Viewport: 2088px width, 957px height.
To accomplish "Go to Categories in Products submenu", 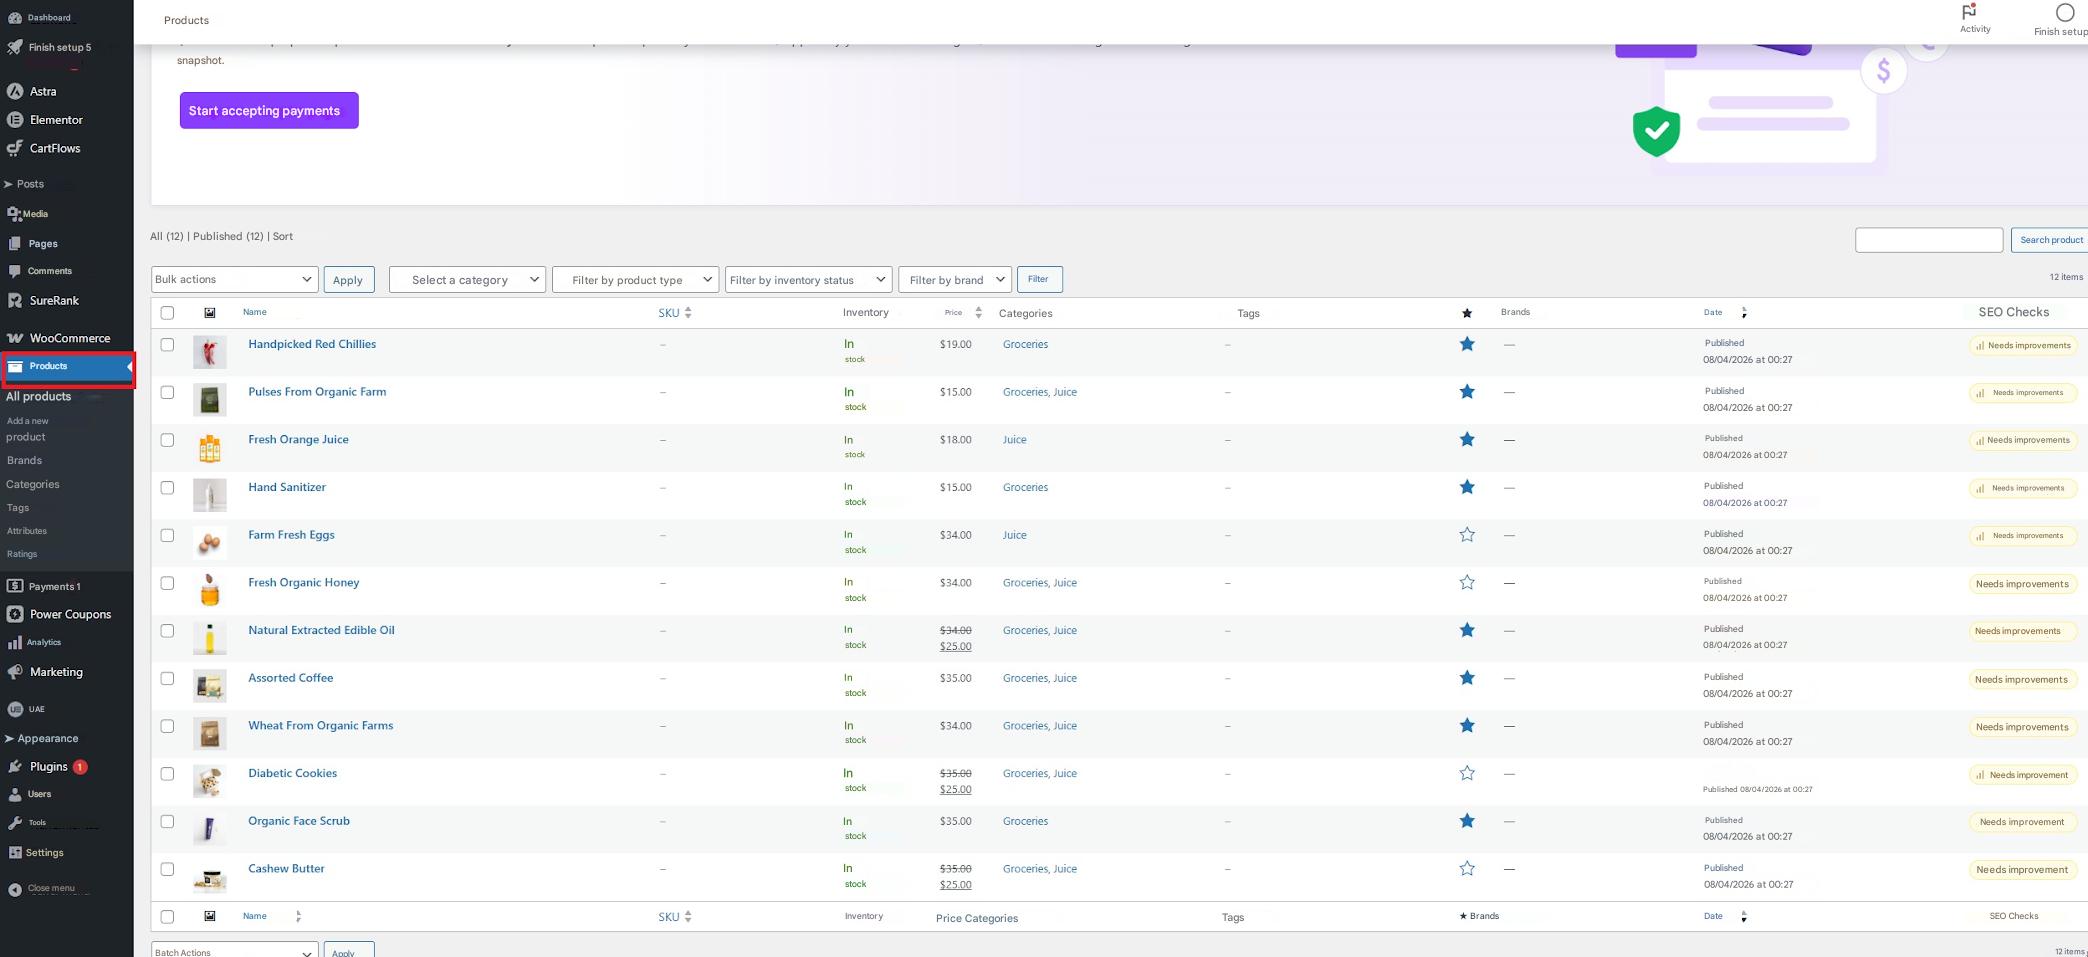I will coord(33,484).
